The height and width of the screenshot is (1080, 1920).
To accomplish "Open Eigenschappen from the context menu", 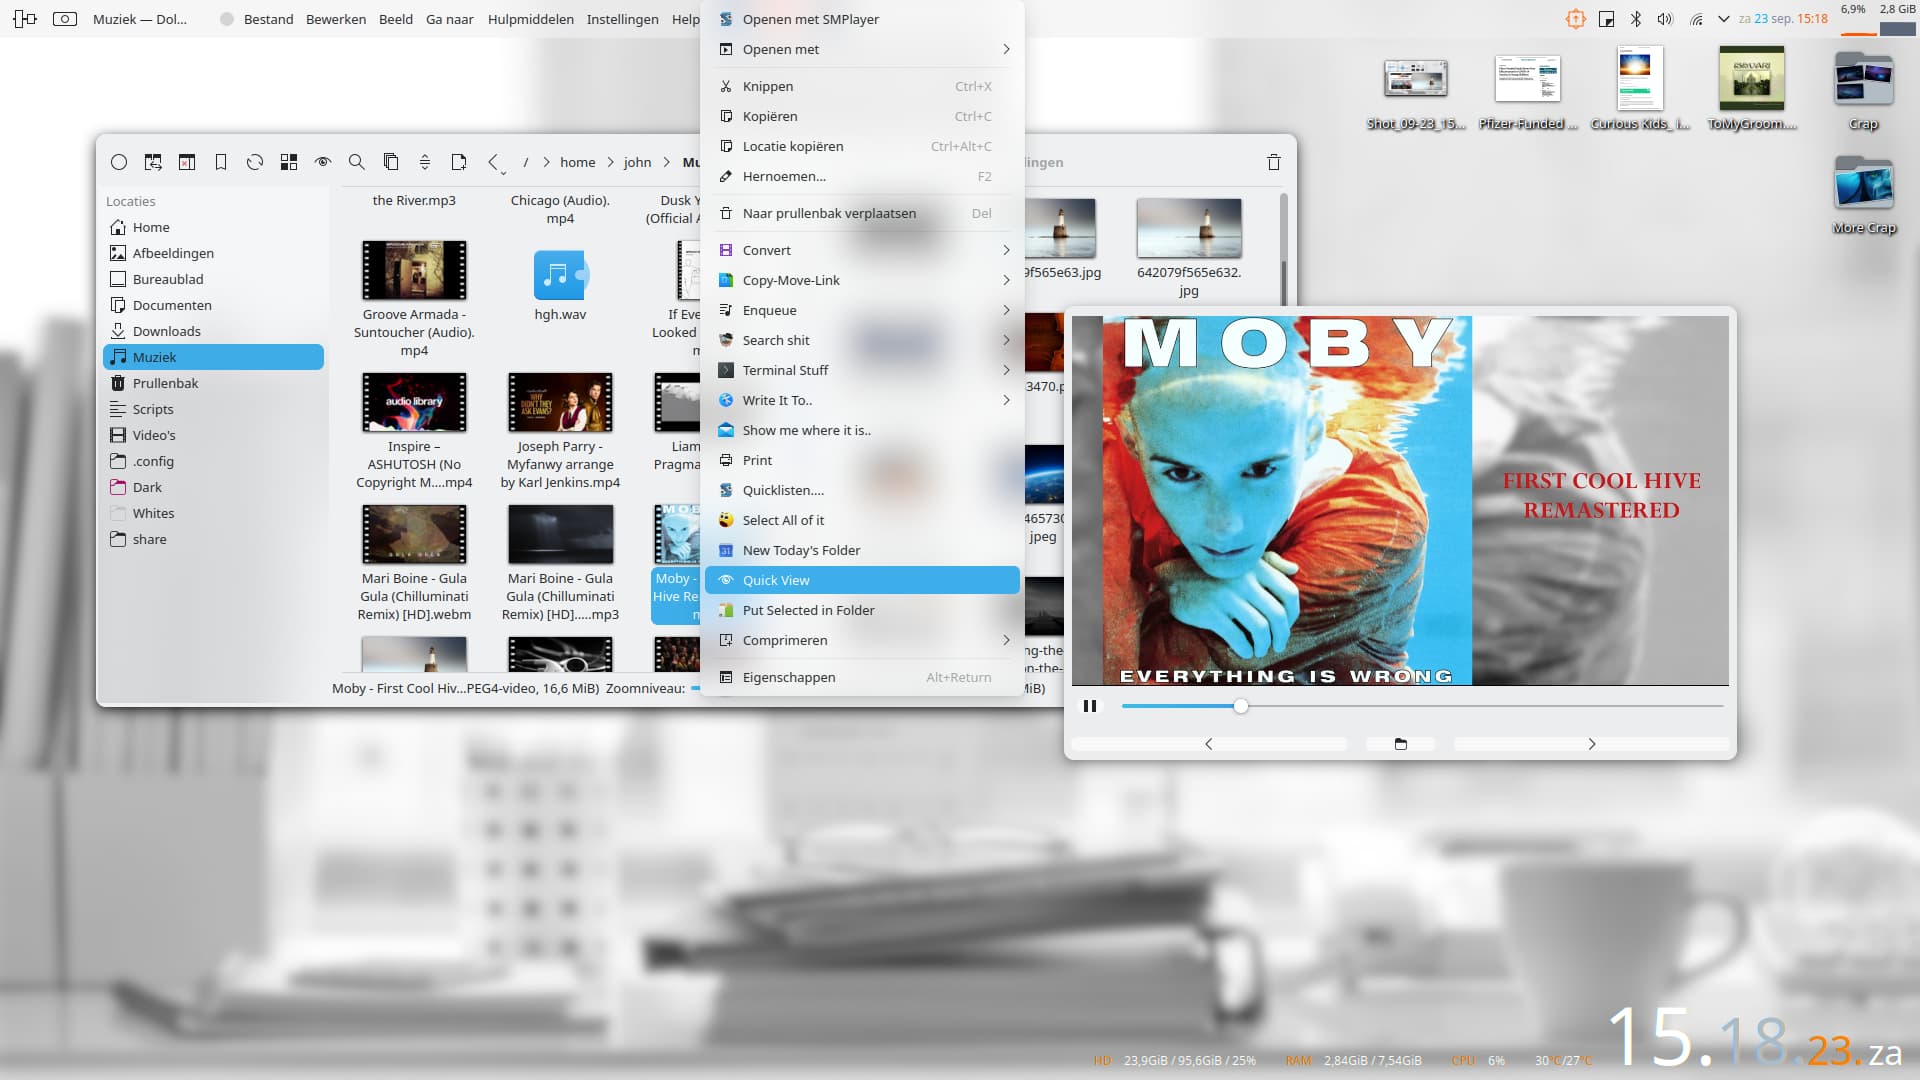I will pos(862,677).
